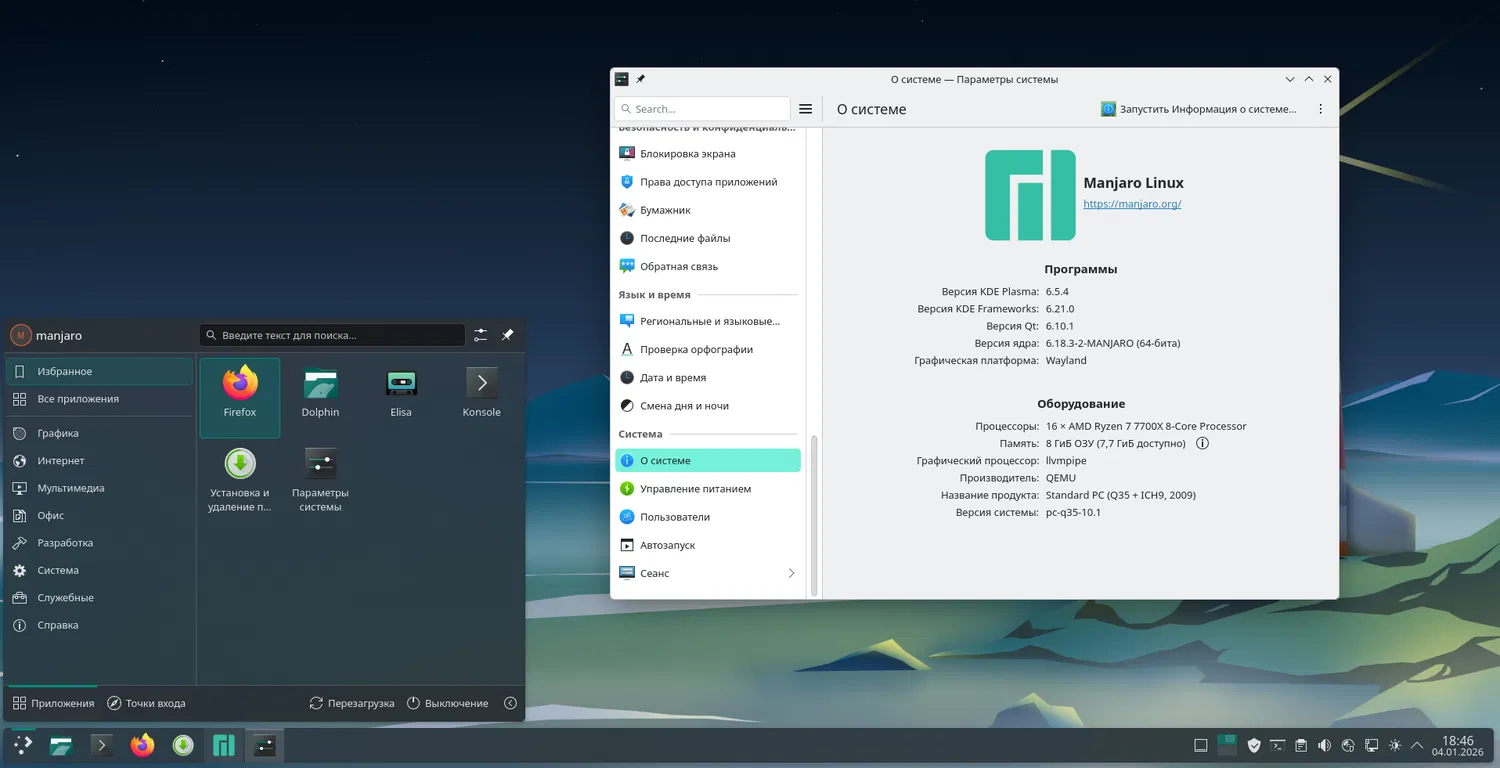Open 'Параметры системы' from launcher favorites

(320, 479)
